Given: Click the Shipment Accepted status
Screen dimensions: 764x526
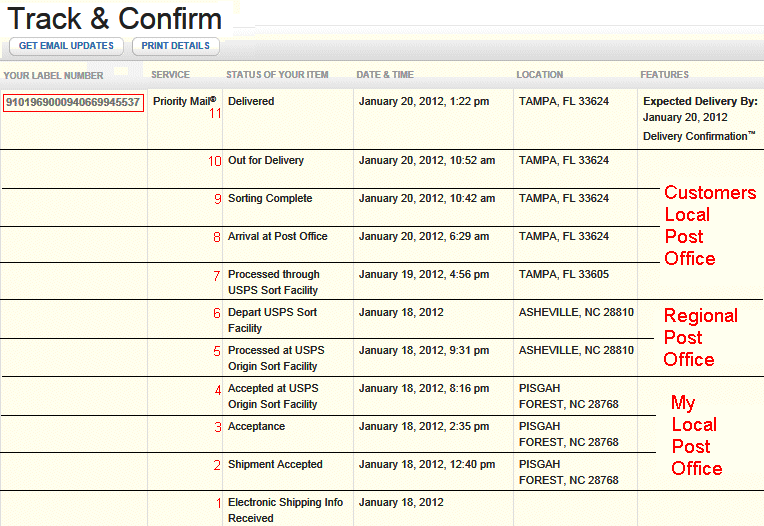Looking at the screenshot, I should (x=275, y=464).
